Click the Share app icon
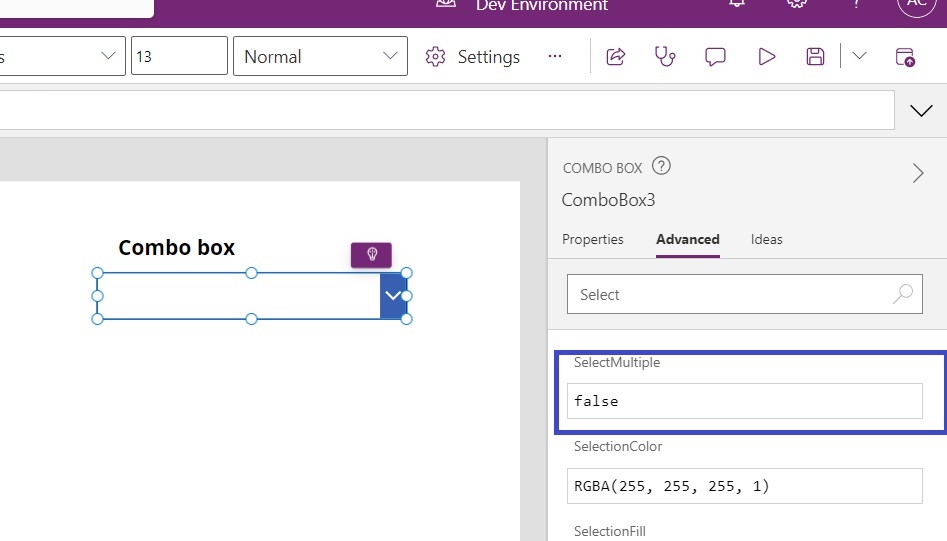This screenshot has width=947, height=541. click(x=616, y=57)
